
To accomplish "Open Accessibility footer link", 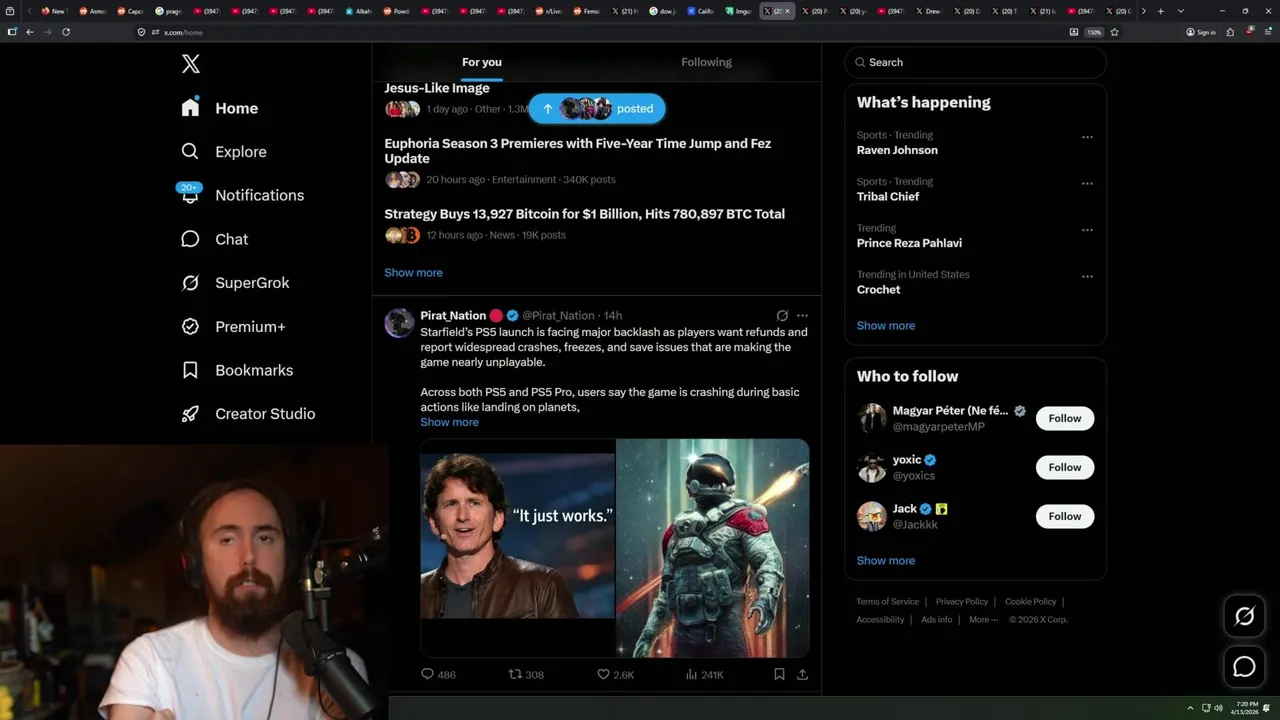I will coord(880,619).
